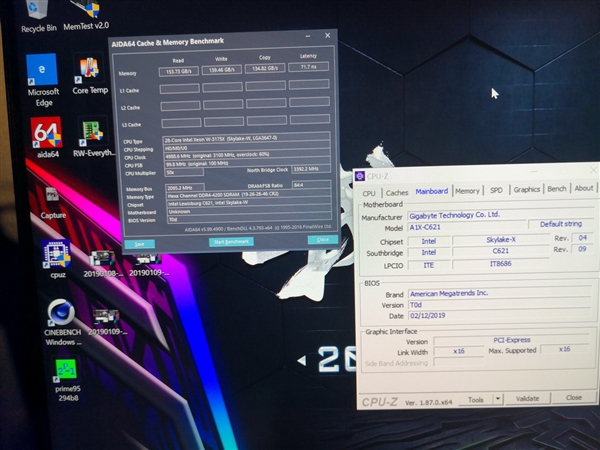Screen dimensions: 600x450
Task: Minimize the AIDA64 benchmark window
Action: click(308, 36)
